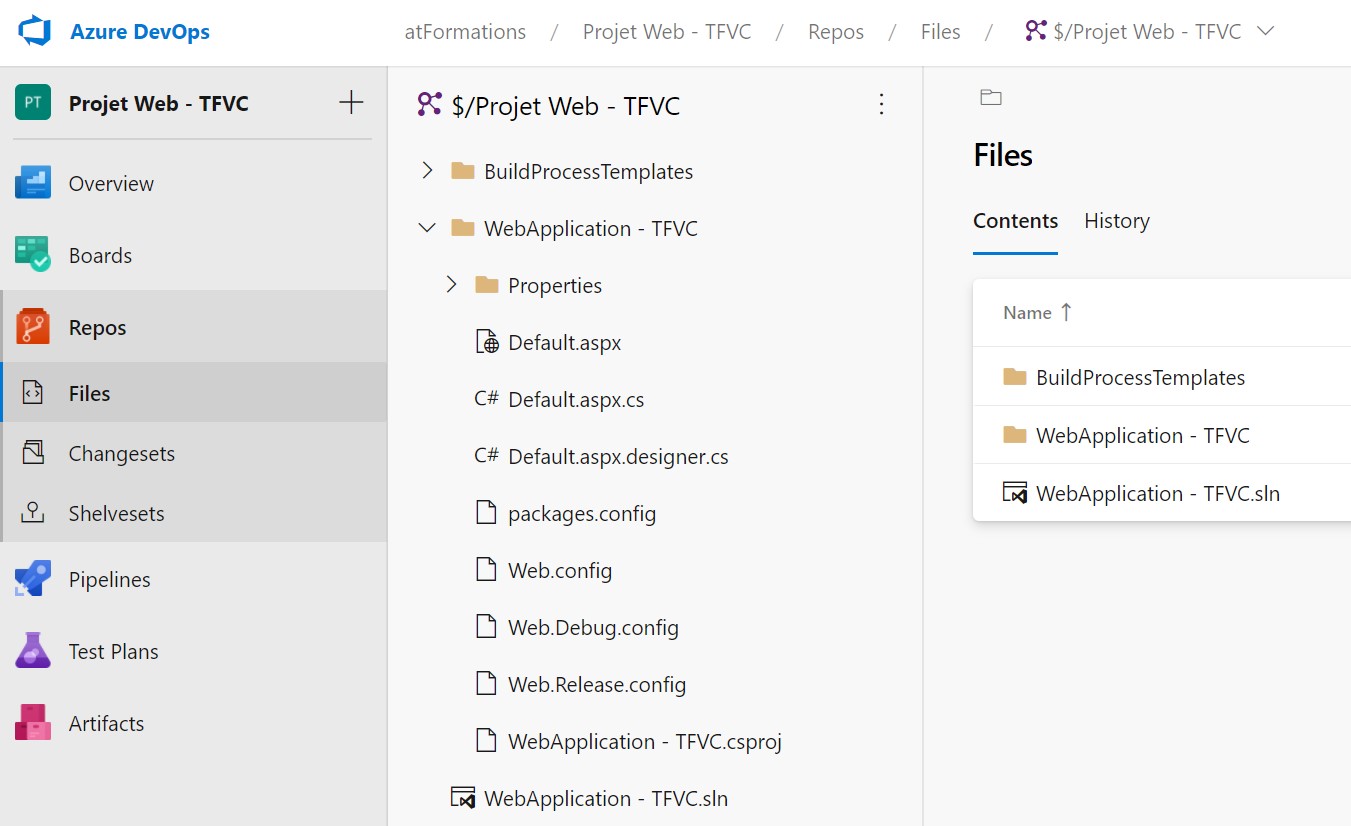The width and height of the screenshot is (1351, 826).
Task: Open WebApplication - TFVC.sln in contents list
Action: (1158, 494)
